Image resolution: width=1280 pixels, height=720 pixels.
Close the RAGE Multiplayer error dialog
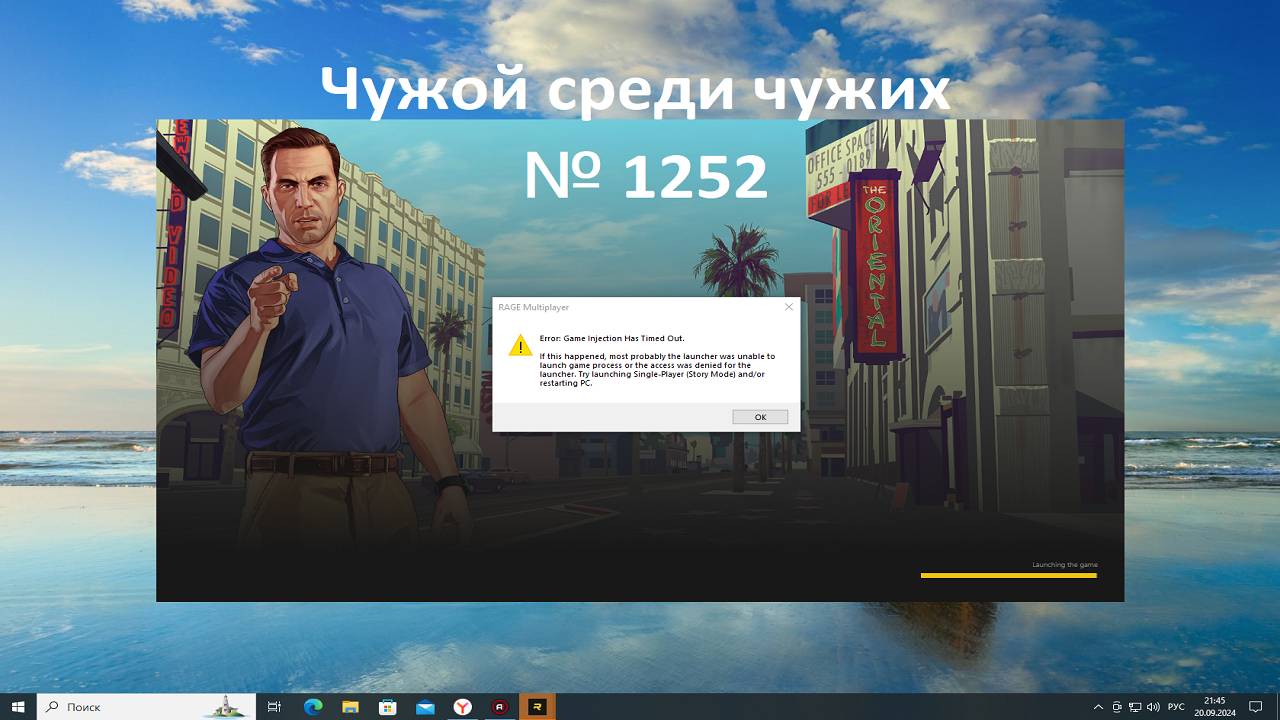[x=788, y=307]
